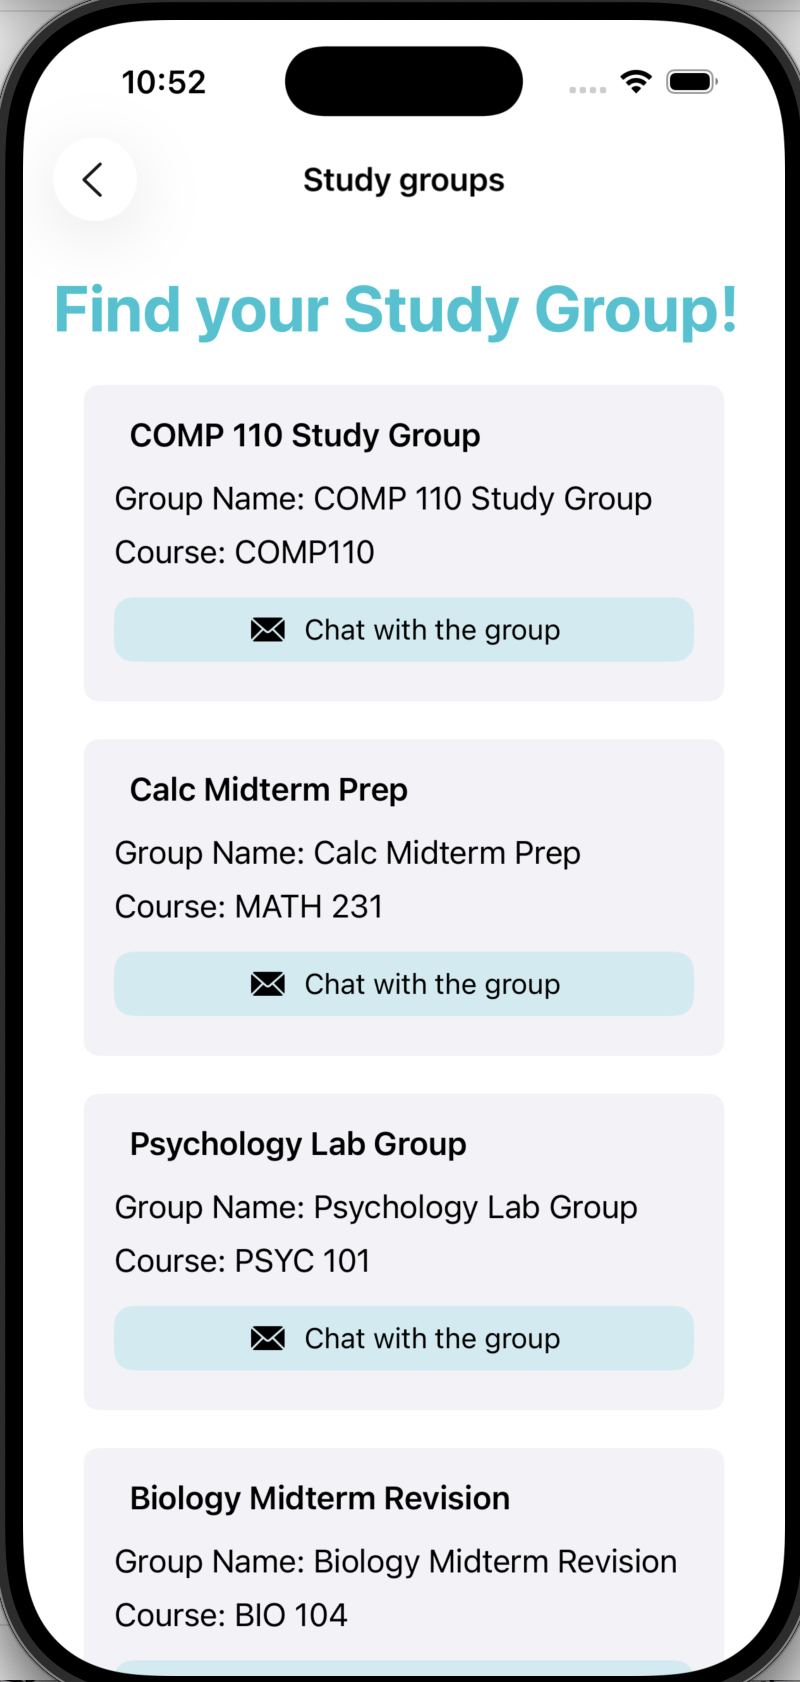This screenshot has height=1682, width=800.
Task: Tap the 10:52 clock in status bar
Action: [x=164, y=82]
